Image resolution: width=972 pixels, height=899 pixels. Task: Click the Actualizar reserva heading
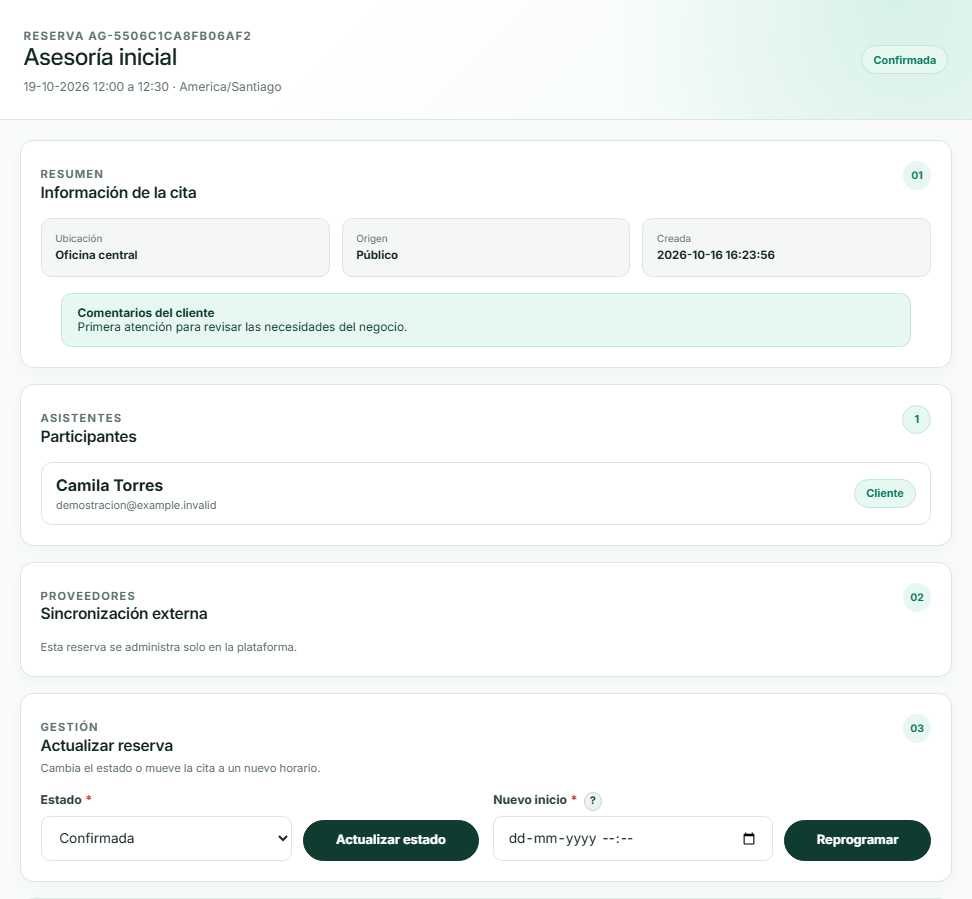(x=107, y=746)
